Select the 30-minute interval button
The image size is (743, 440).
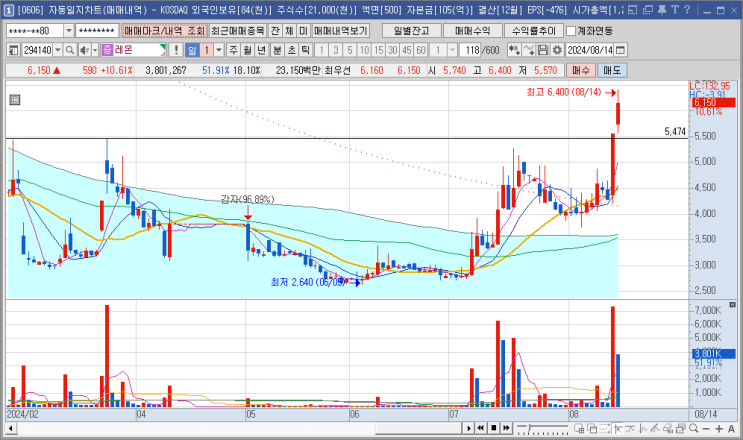392,50
